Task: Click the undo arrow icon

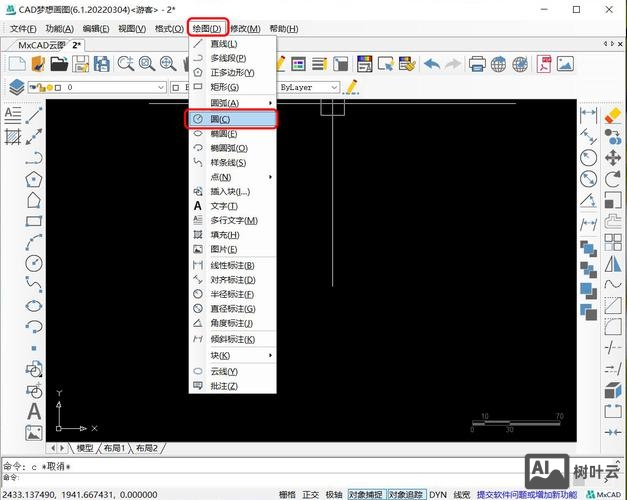Action: [432, 64]
